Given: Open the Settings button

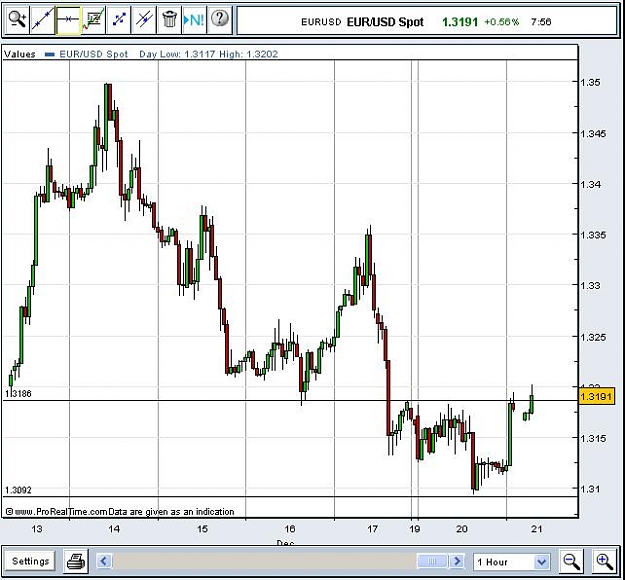Looking at the screenshot, I should point(31,562).
